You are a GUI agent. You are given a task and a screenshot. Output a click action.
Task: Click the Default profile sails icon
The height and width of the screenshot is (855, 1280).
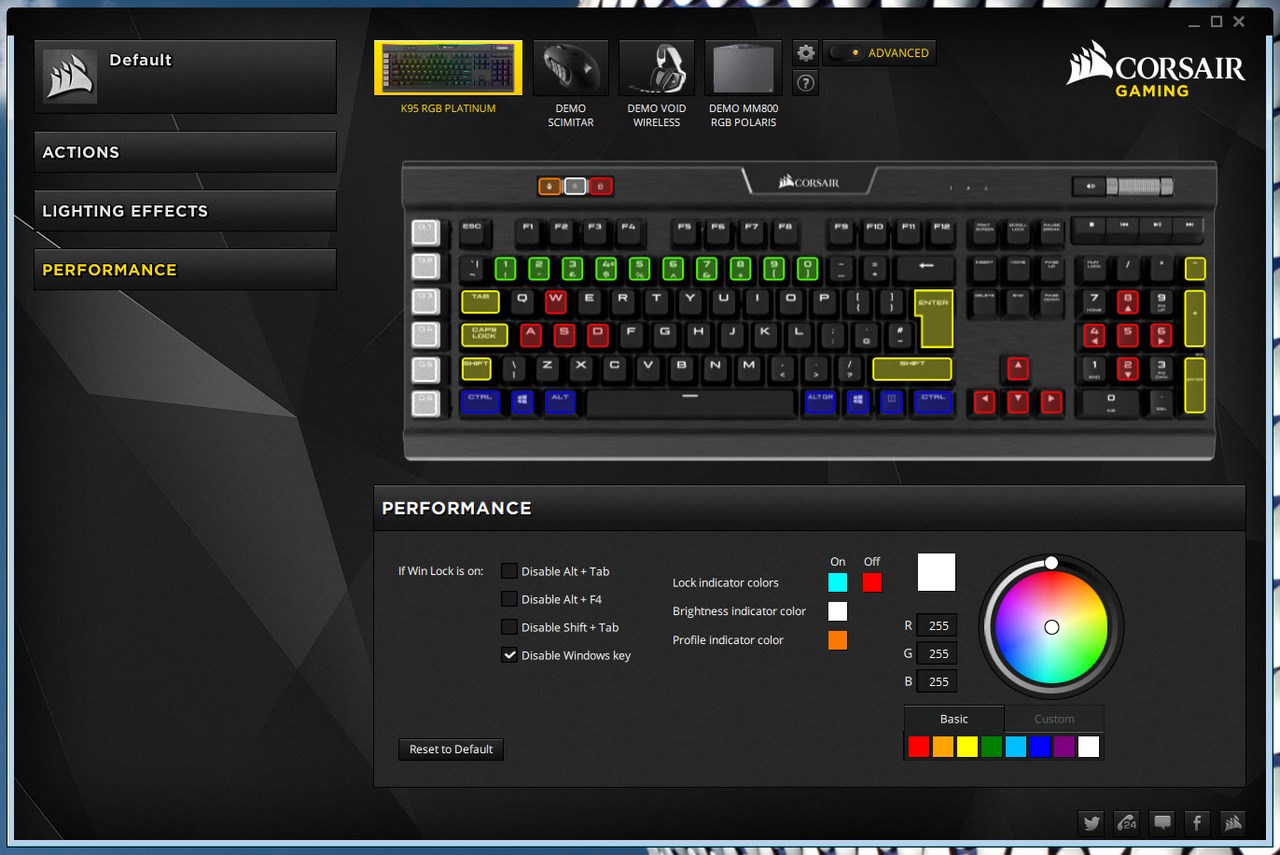[70, 76]
